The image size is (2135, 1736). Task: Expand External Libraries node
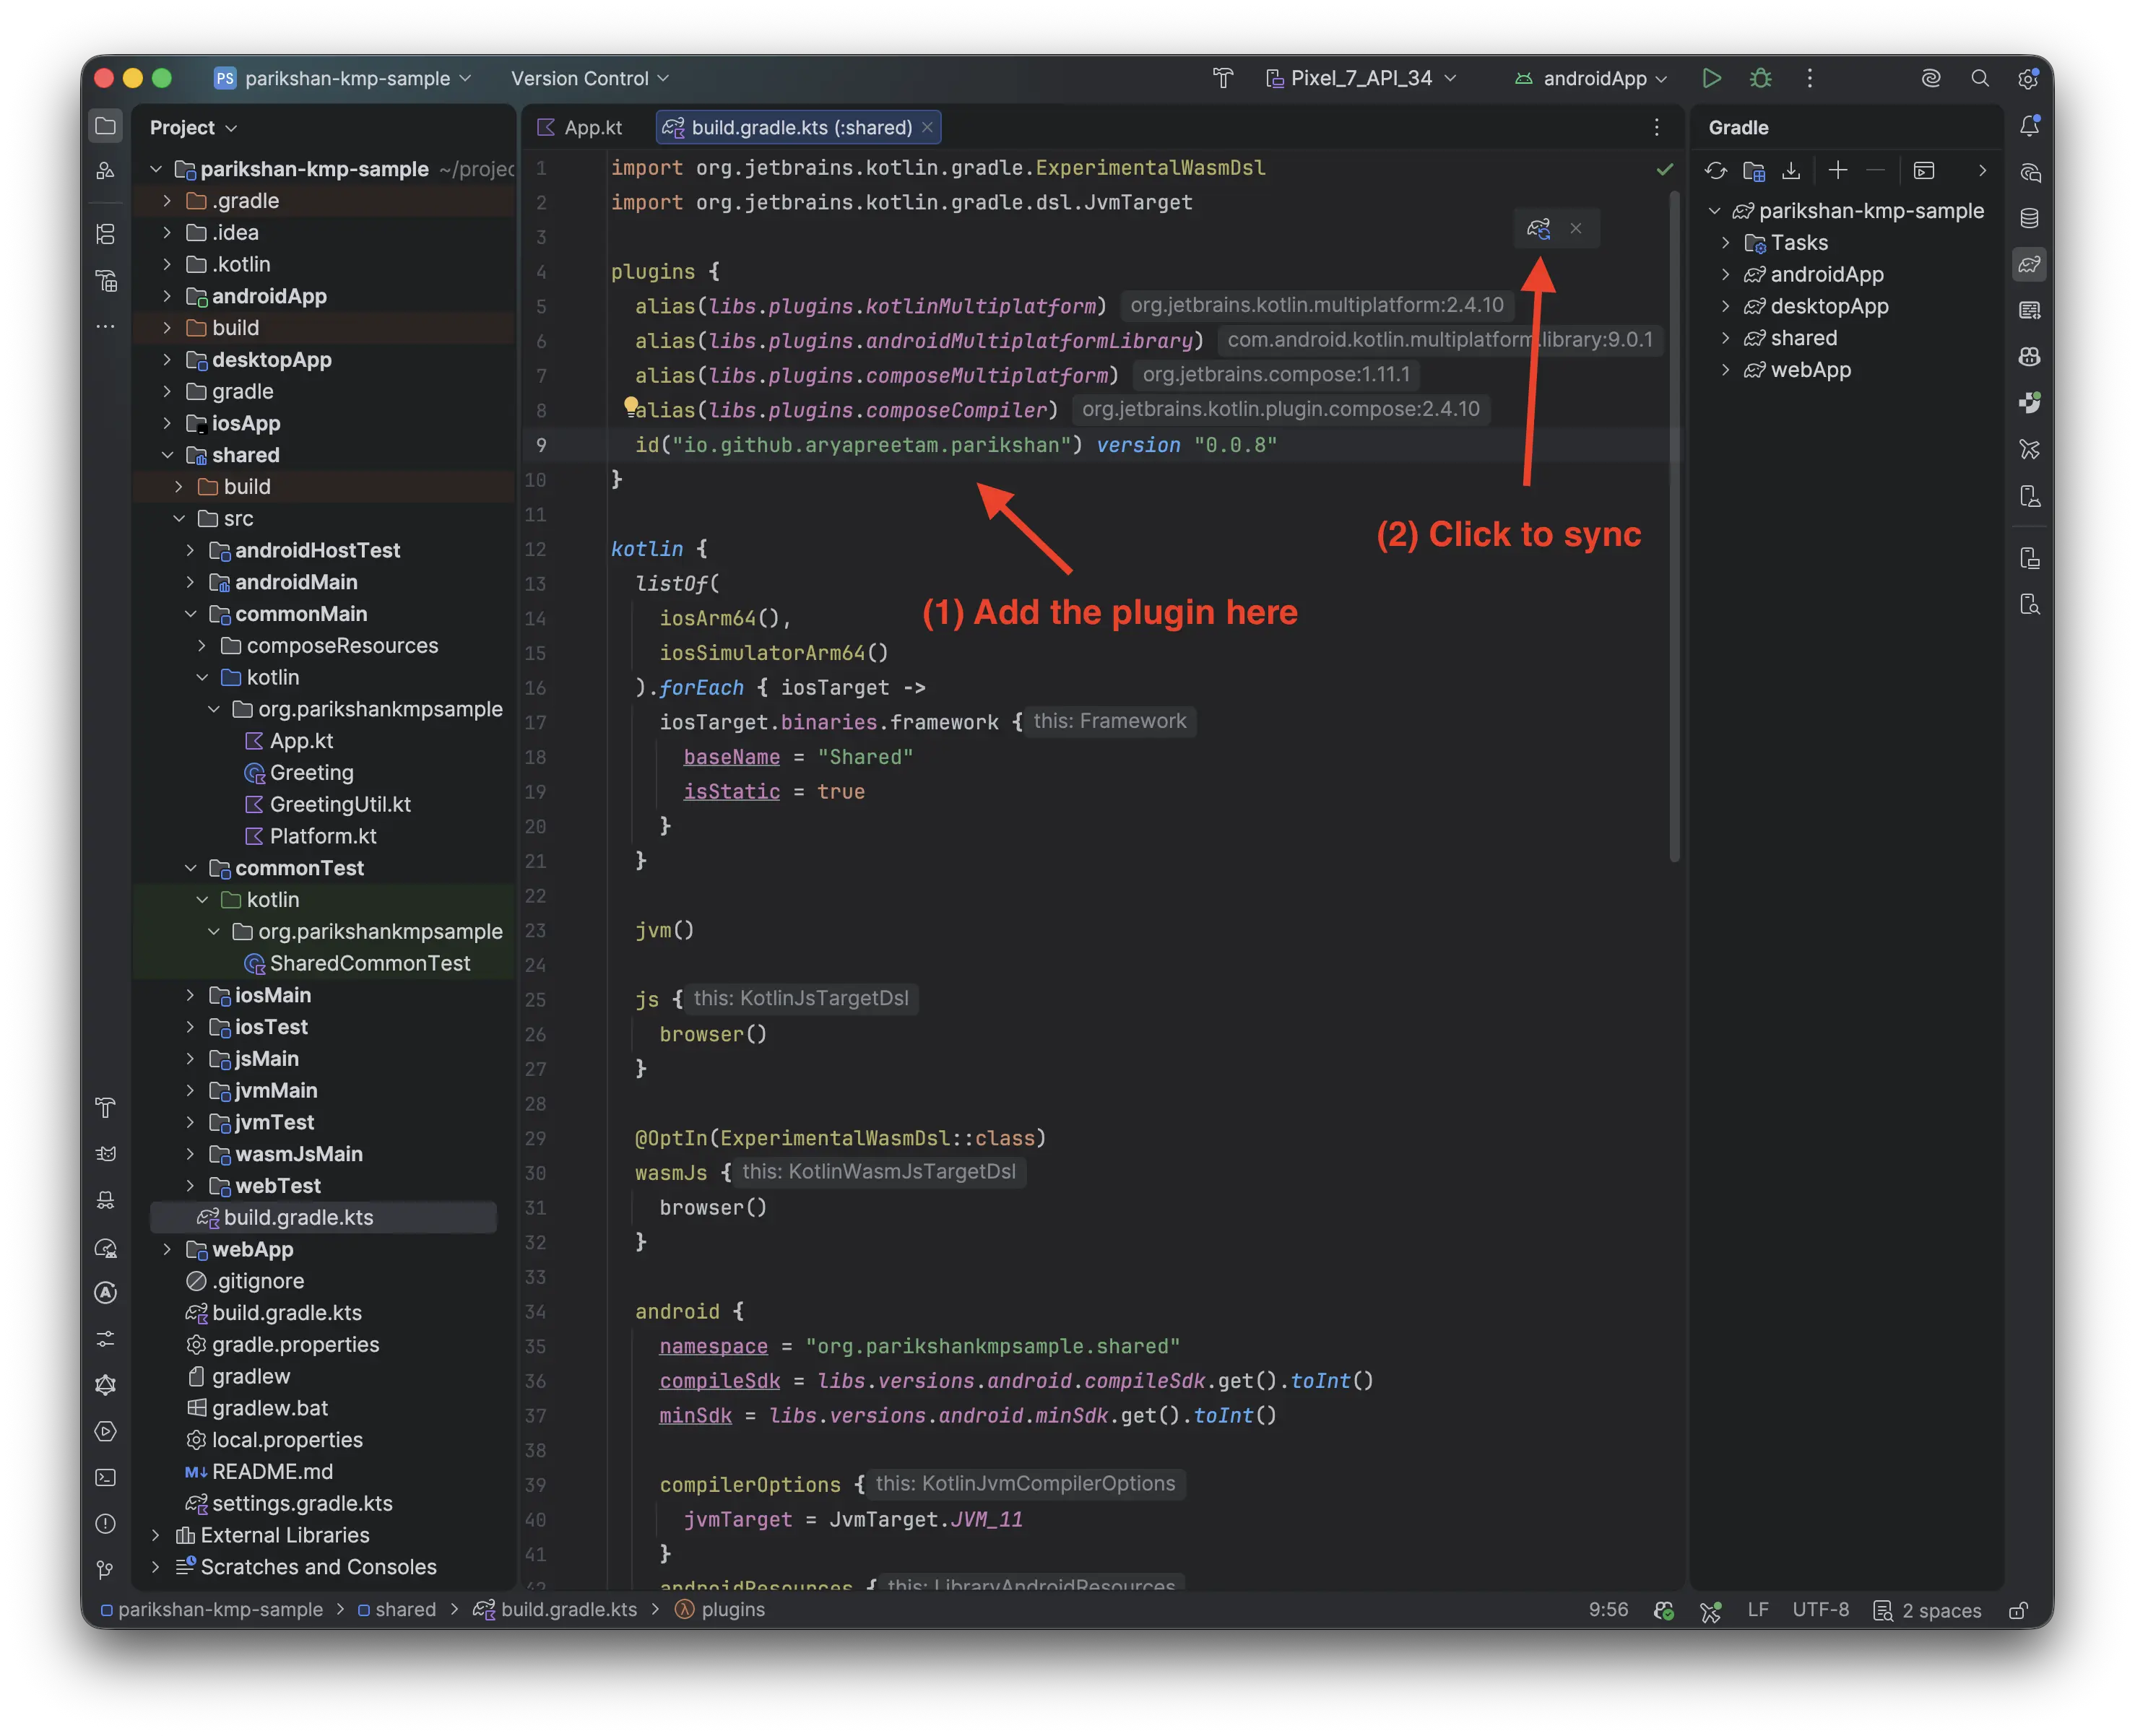click(x=155, y=1535)
